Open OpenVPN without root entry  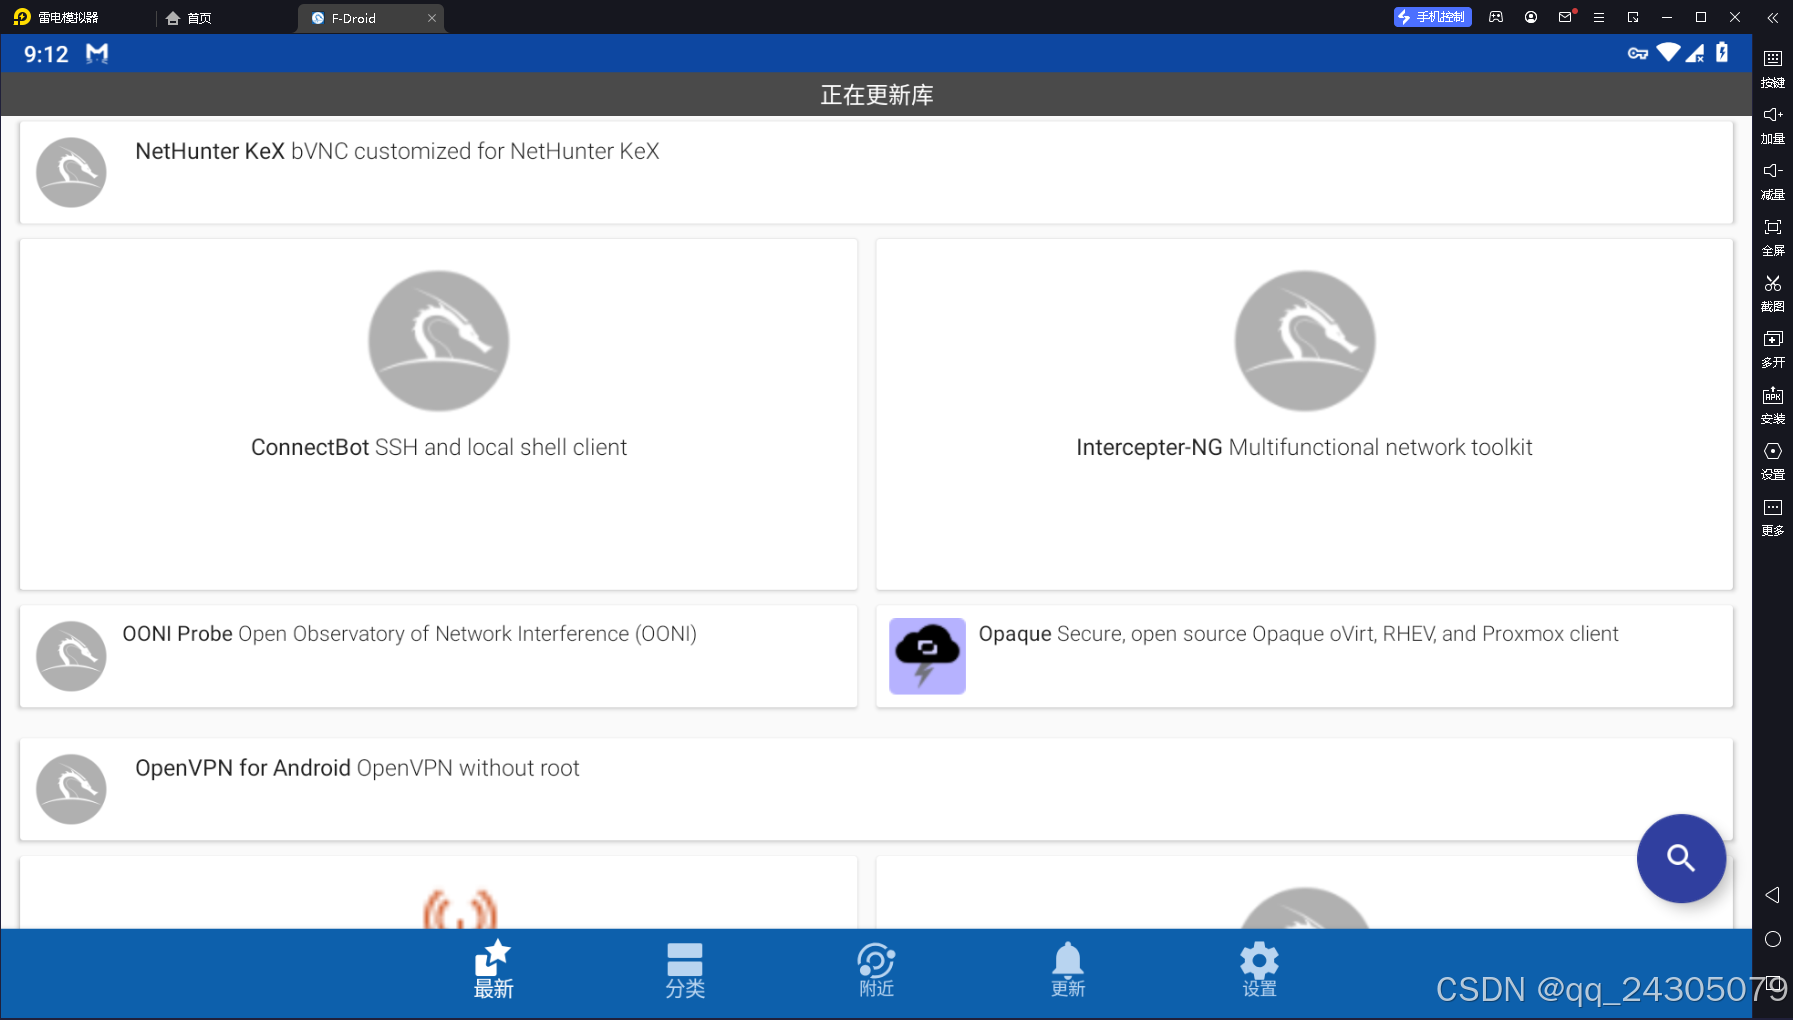tap(876, 789)
